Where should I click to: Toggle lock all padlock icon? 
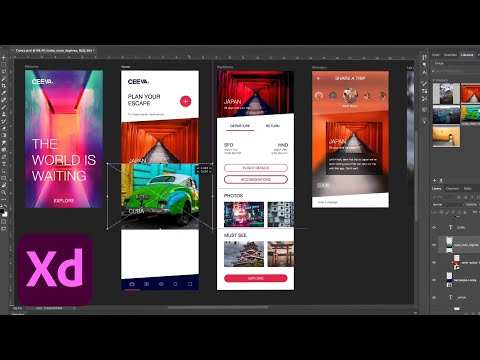tap(464, 212)
